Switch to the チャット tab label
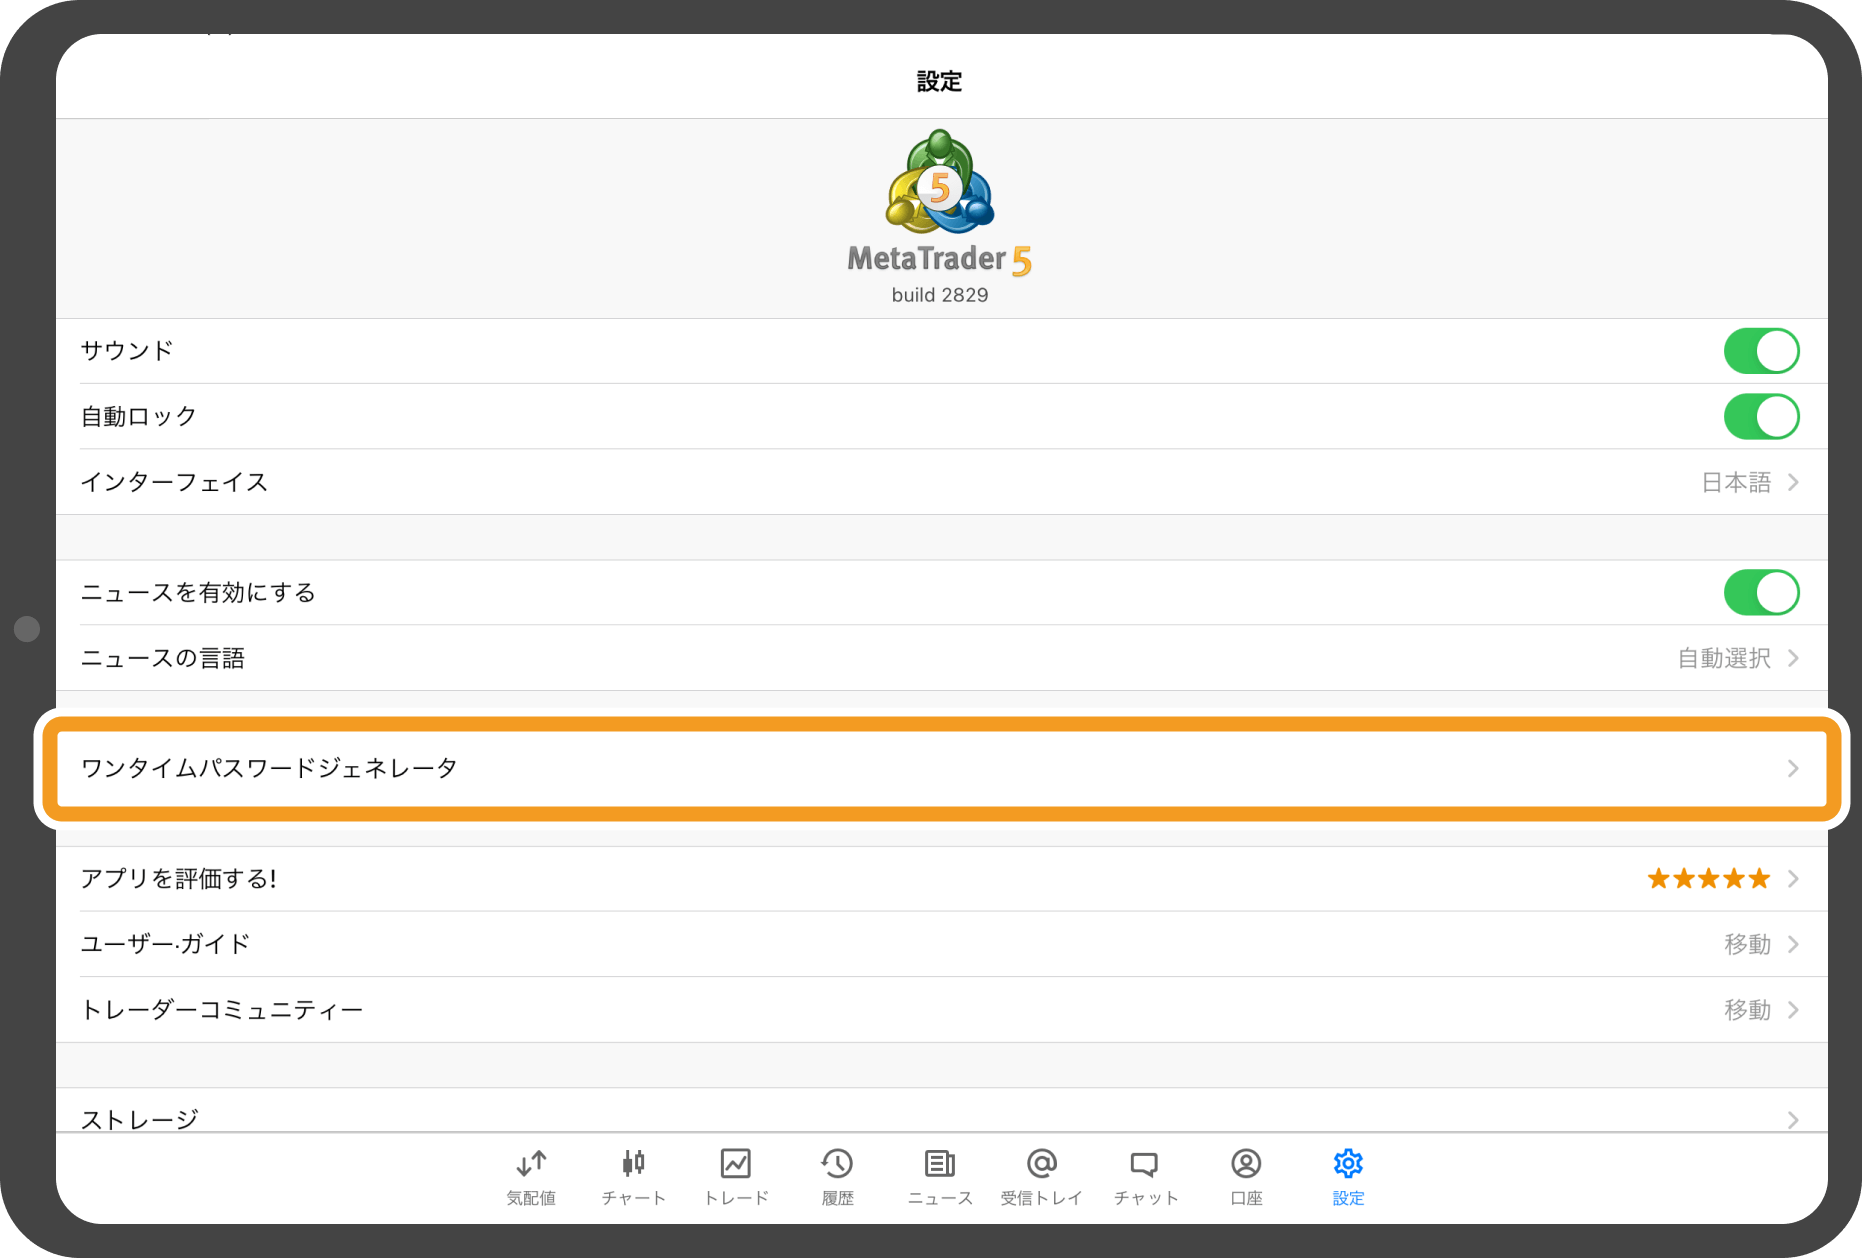 coord(1146,1198)
